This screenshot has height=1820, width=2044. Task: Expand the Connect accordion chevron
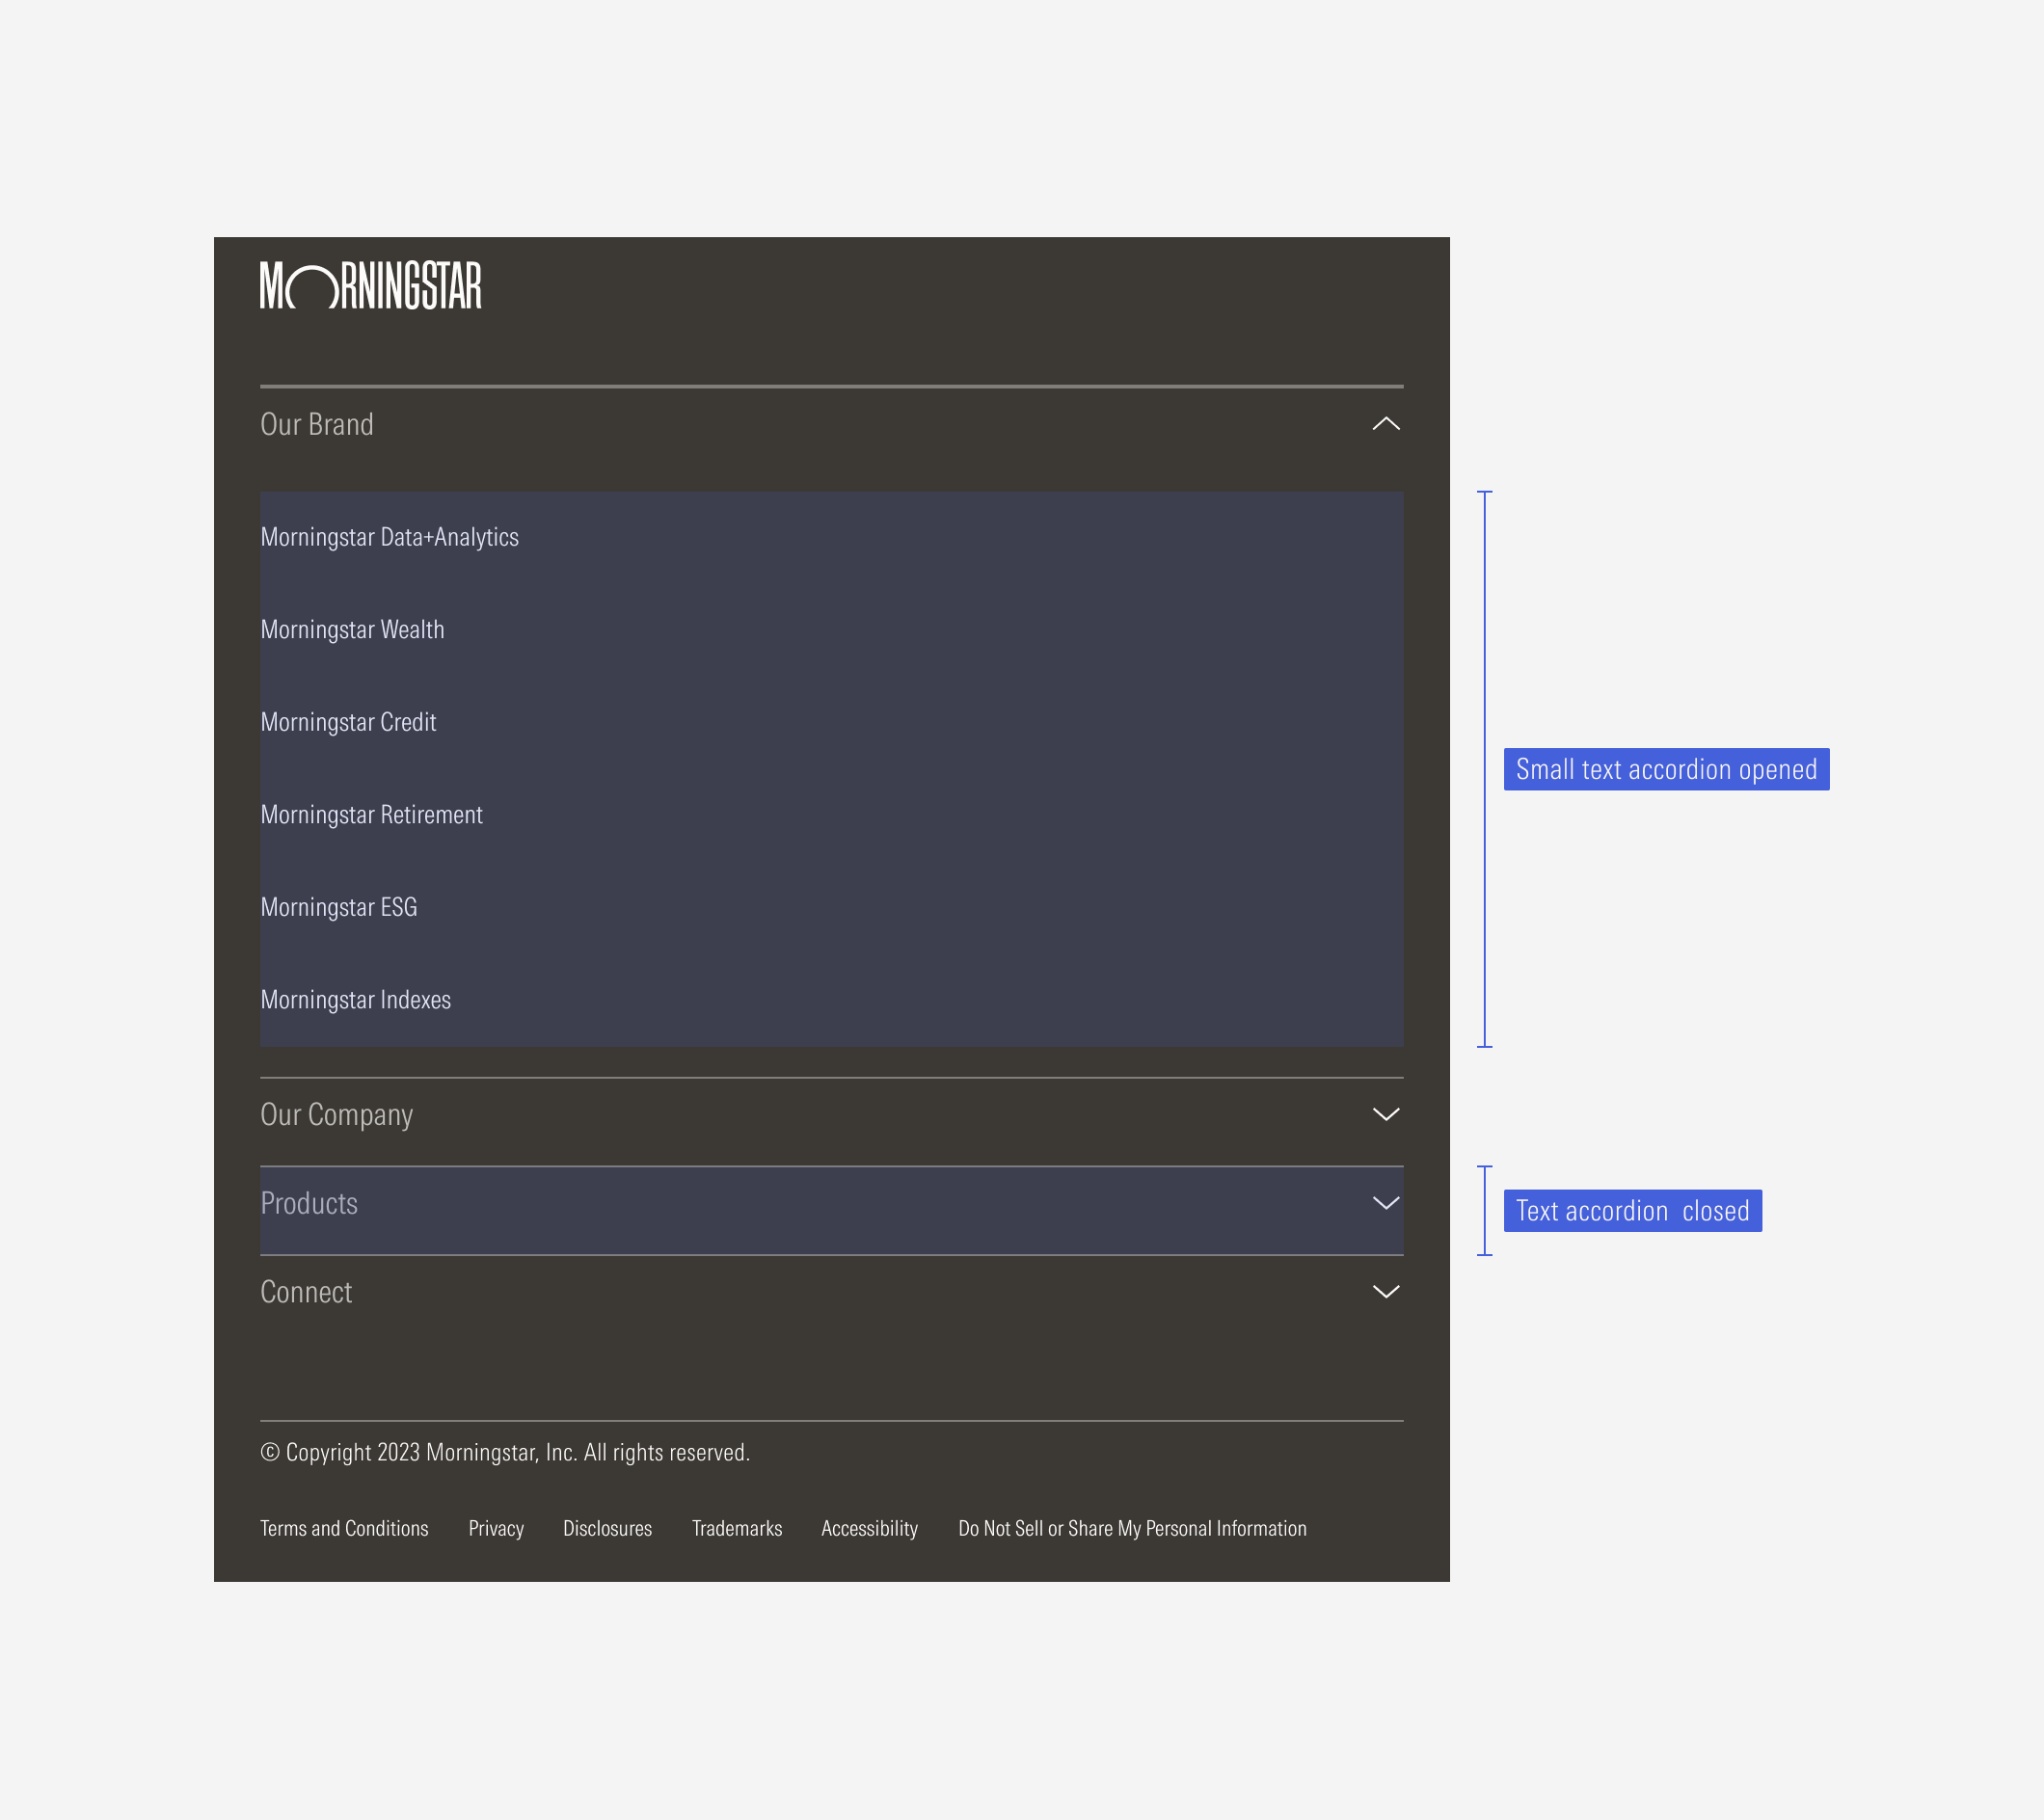click(1386, 1292)
